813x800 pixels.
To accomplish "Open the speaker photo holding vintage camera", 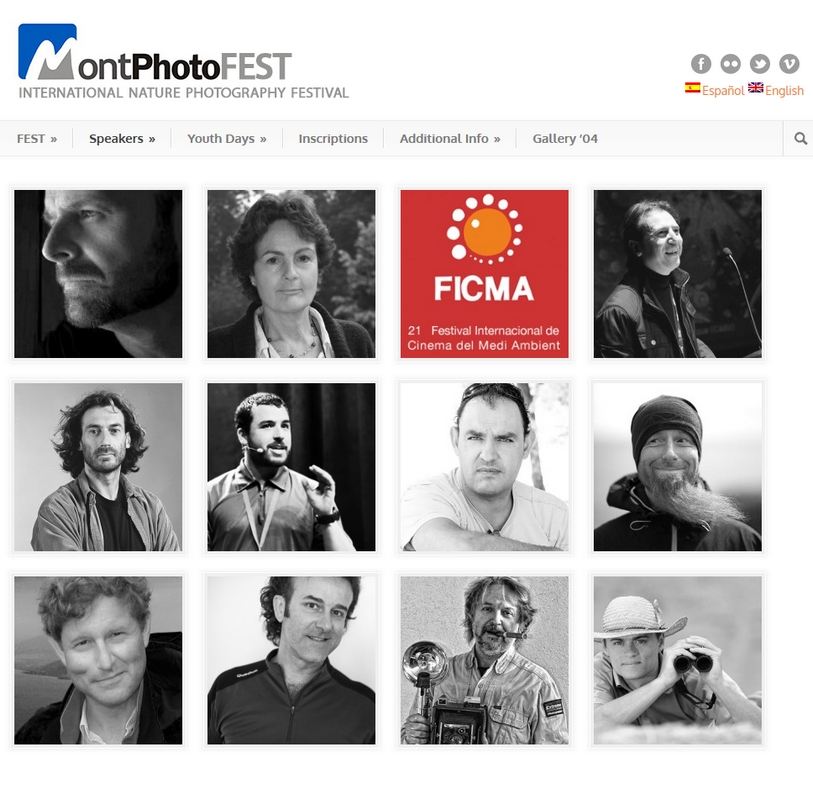I will [x=484, y=660].
